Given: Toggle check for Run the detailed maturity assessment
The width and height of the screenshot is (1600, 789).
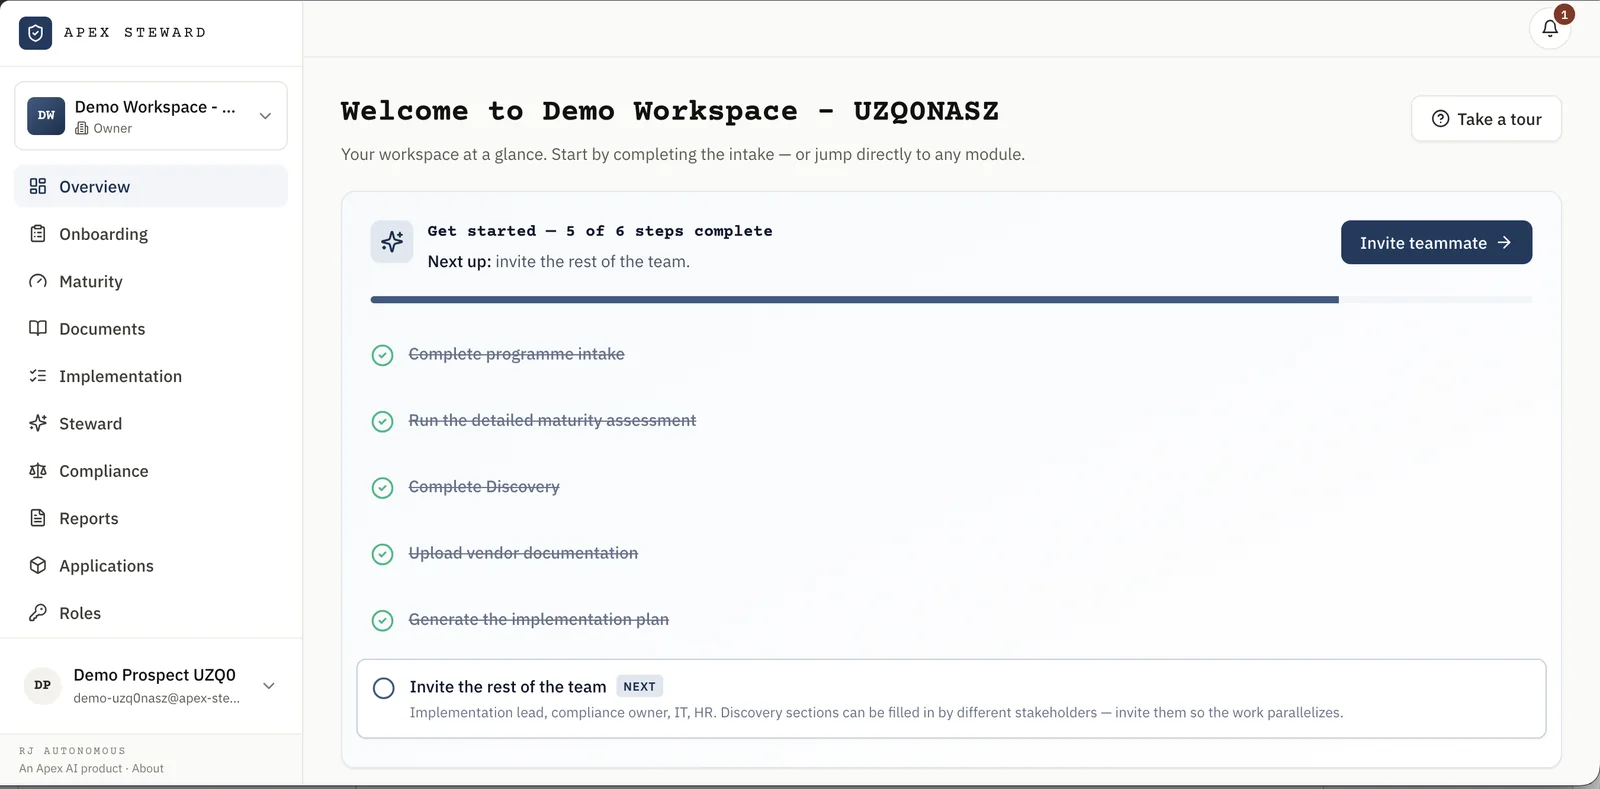Looking at the screenshot, I should point(382,421).
